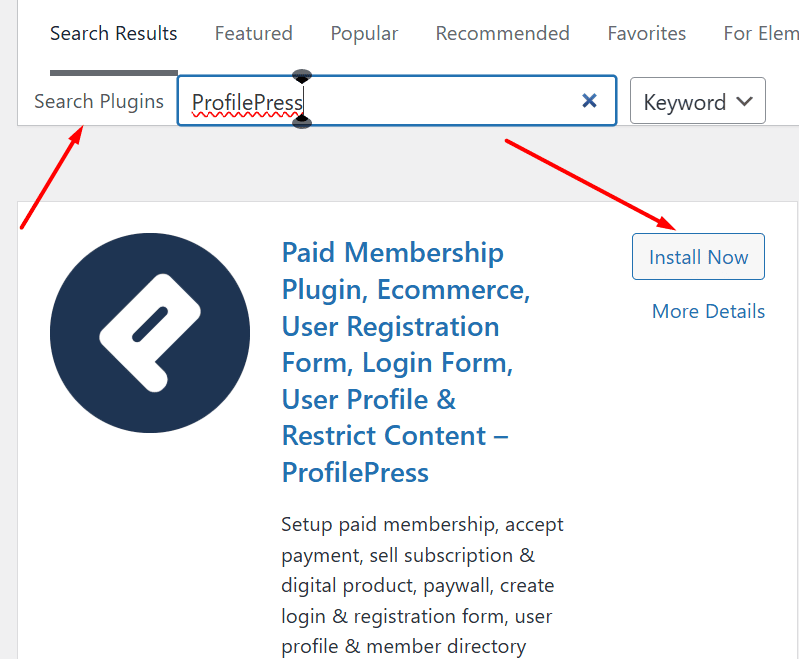
Task: Open the More Details link
Action: tap(708, 311)
